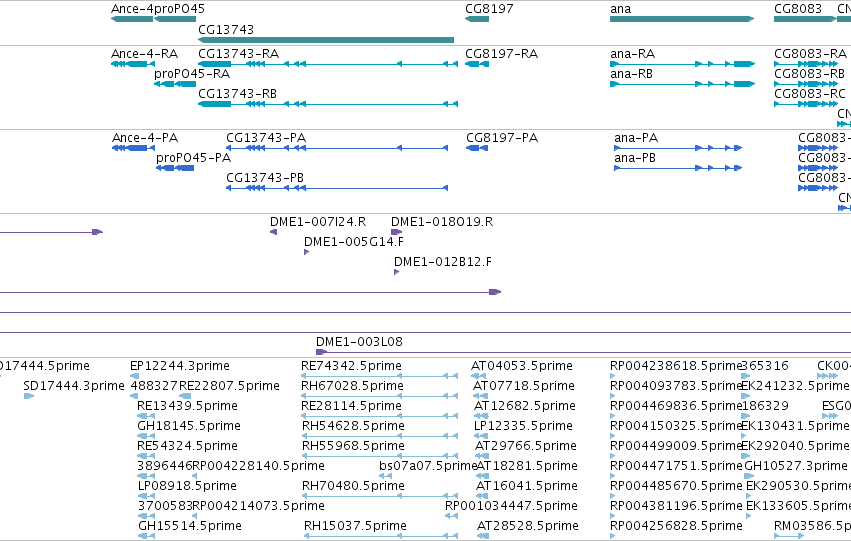This screenshot has width=851, height=541.
Task: Select the CG8197-RA transcript label
Action: tap(501, 54)
